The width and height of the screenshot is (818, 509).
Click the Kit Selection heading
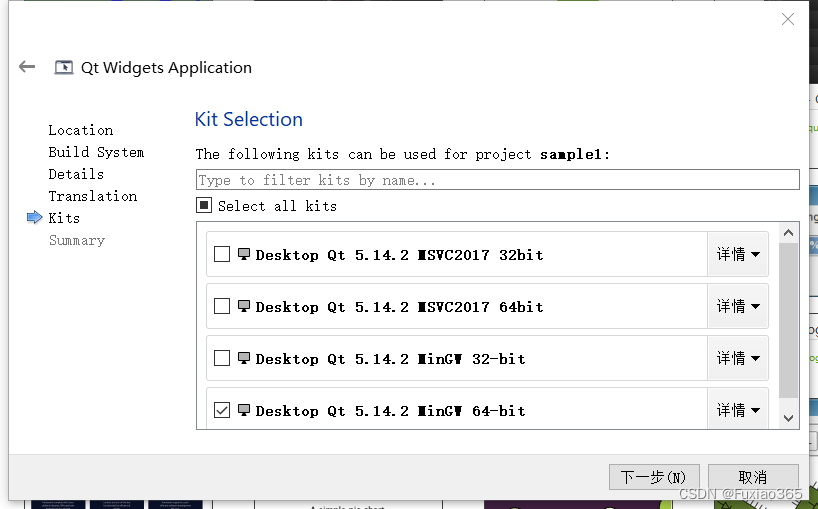(249, 119)
